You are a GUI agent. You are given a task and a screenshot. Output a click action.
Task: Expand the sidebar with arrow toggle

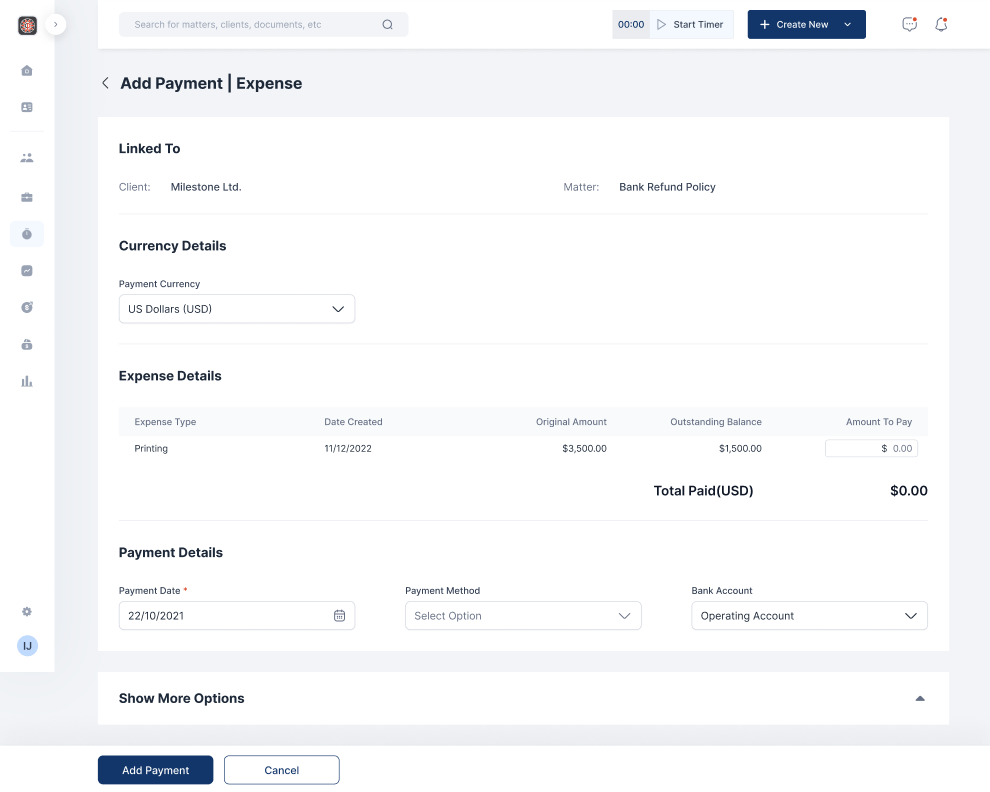[55, 24]
